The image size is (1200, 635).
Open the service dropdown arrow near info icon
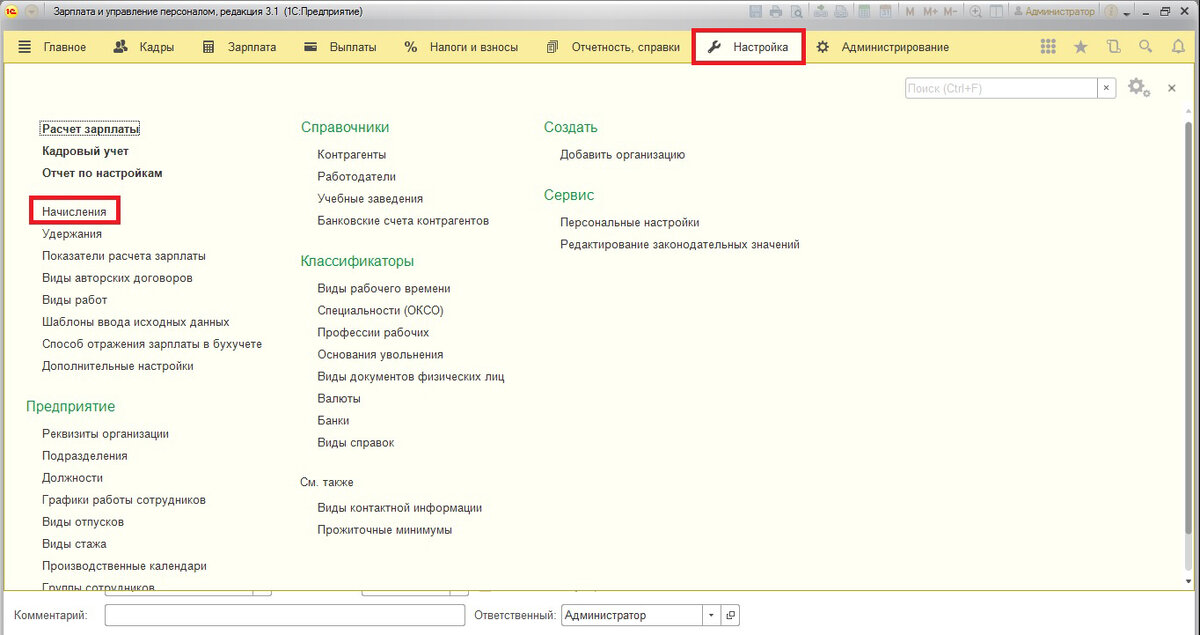[1127, 13]
